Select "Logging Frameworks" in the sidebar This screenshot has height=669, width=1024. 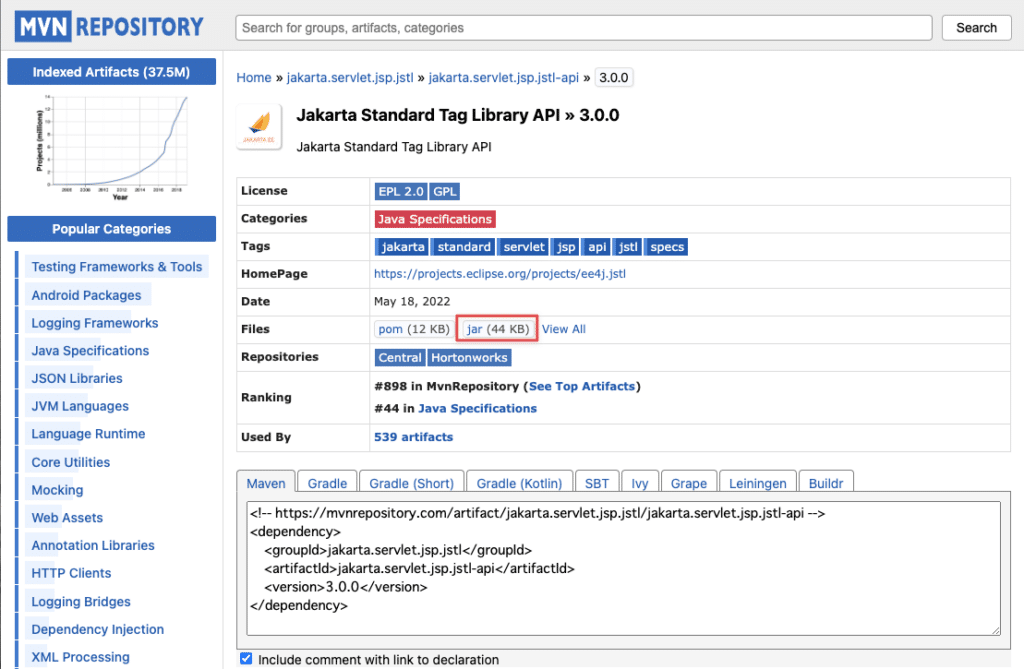click(93, 322)
